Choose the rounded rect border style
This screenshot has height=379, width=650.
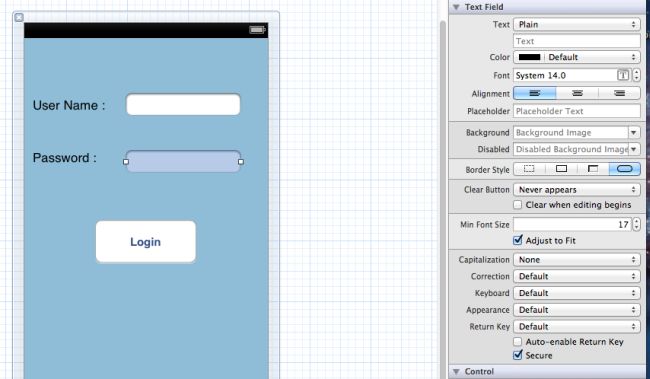625,169
